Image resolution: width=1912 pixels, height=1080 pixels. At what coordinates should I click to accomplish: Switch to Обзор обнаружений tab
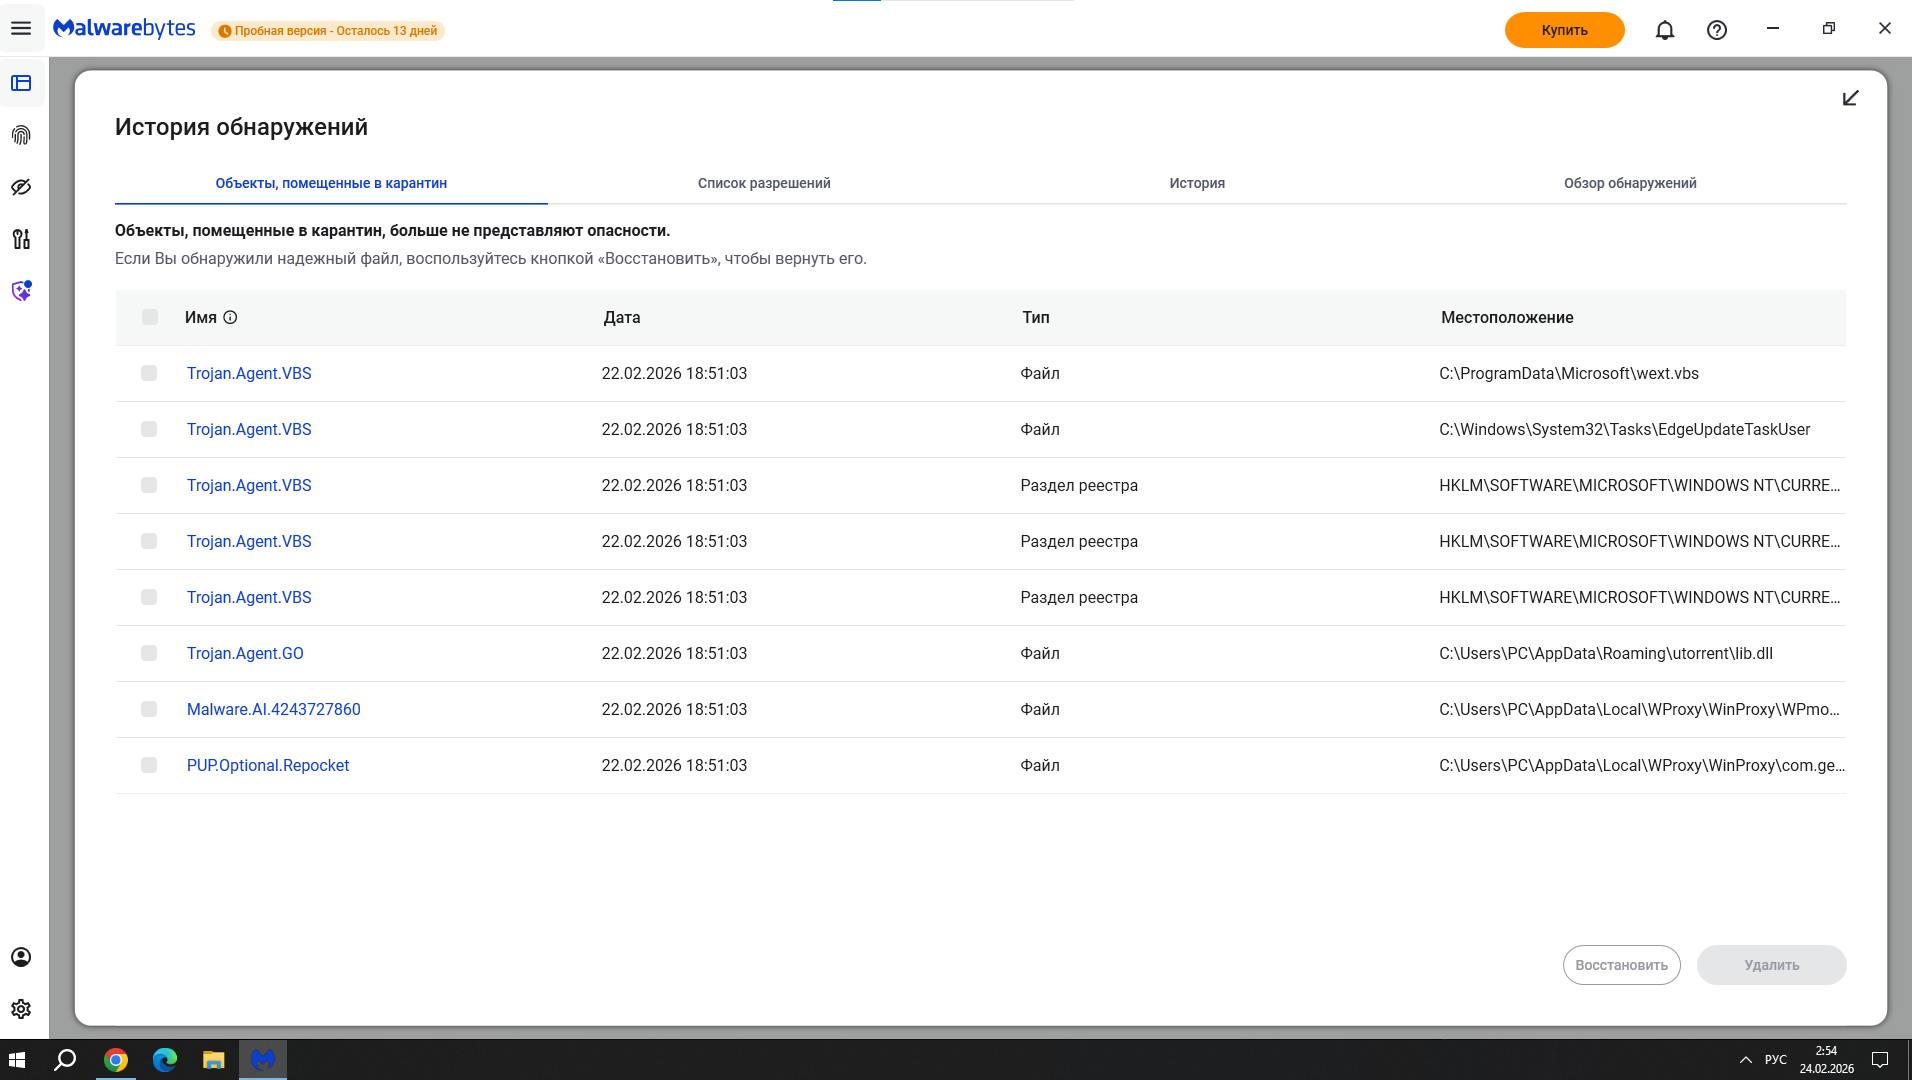coord(1630,183)
